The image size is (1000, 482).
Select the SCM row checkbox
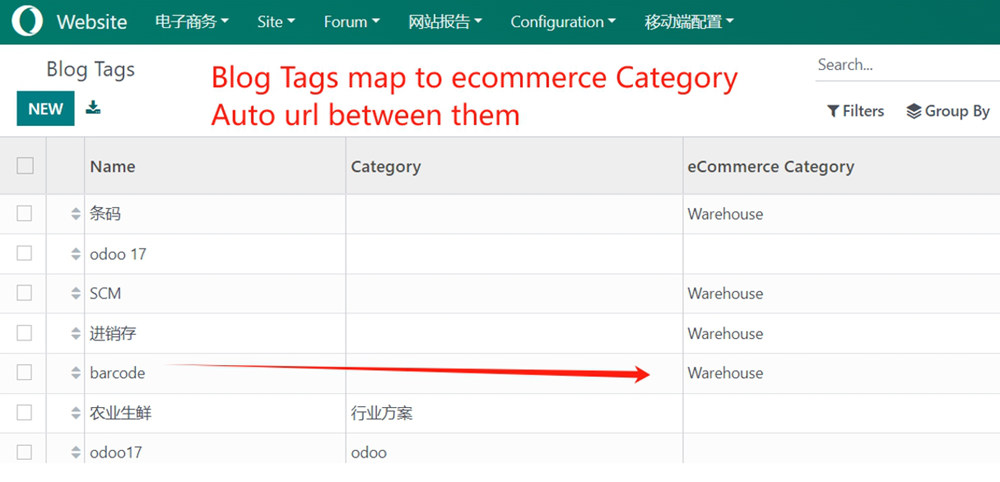(24, 293)
